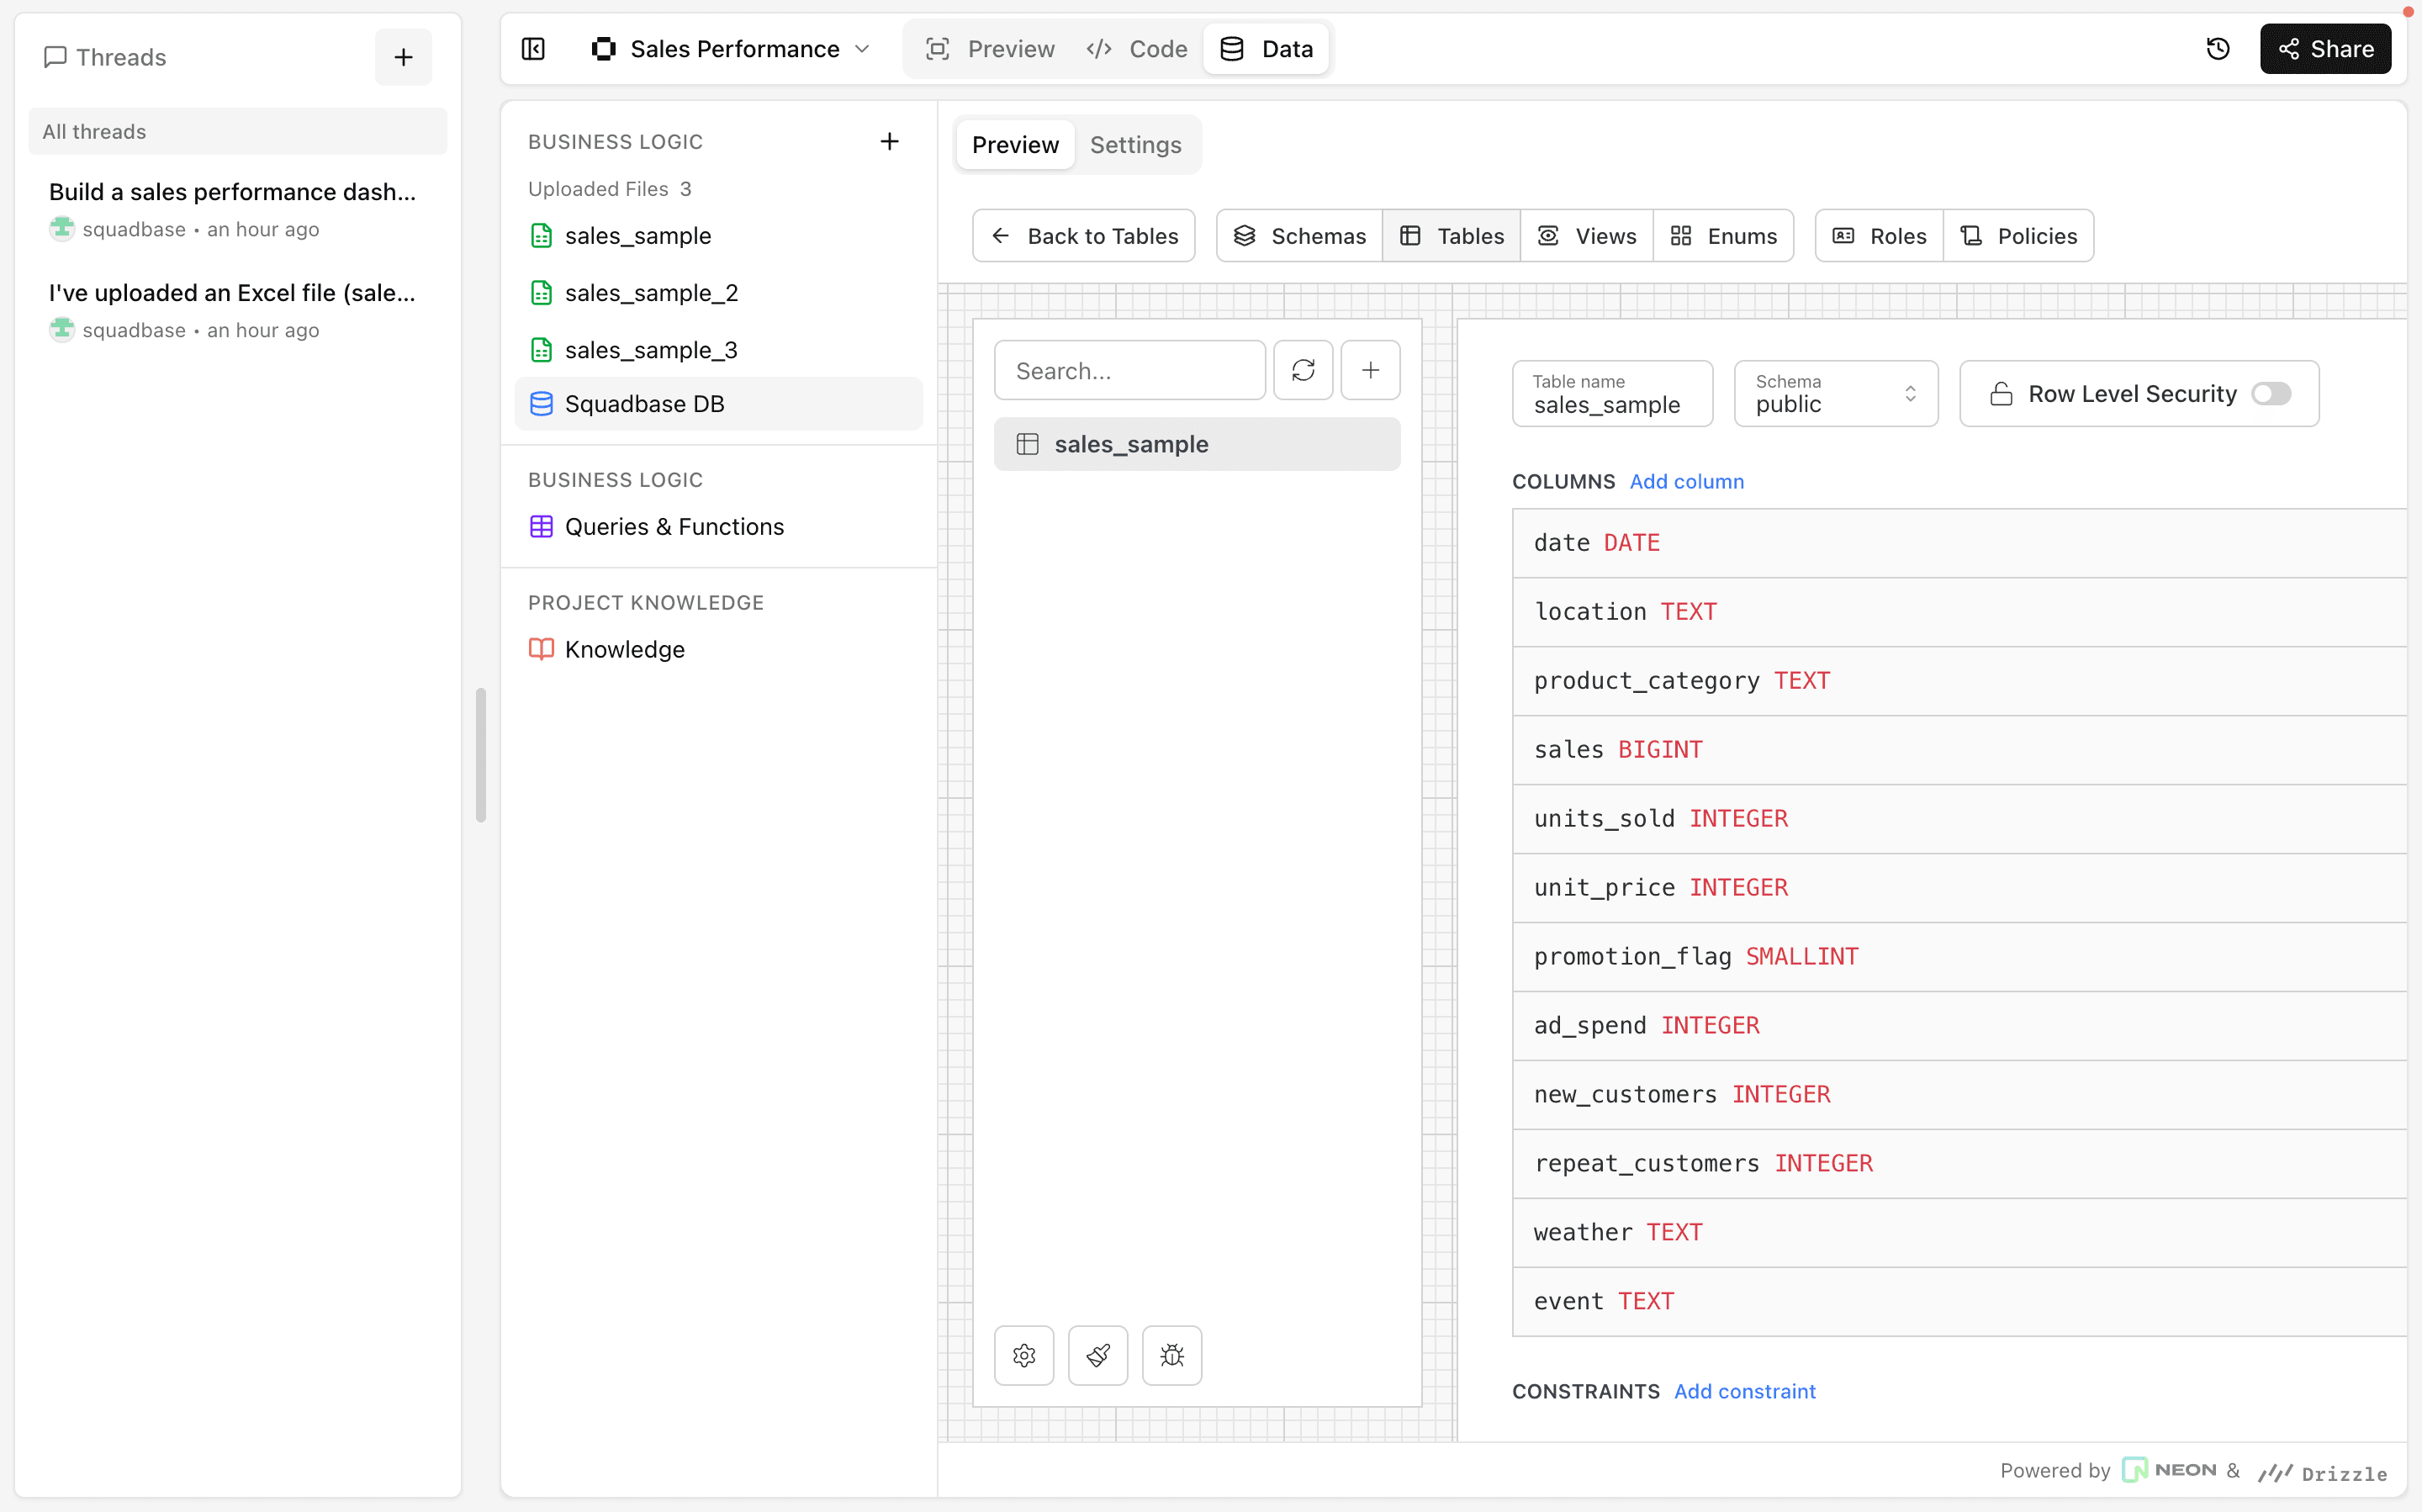Viewport: 2422px width, 1512px height.
Task: Switch to the Views section
Action: point(1585,235)
